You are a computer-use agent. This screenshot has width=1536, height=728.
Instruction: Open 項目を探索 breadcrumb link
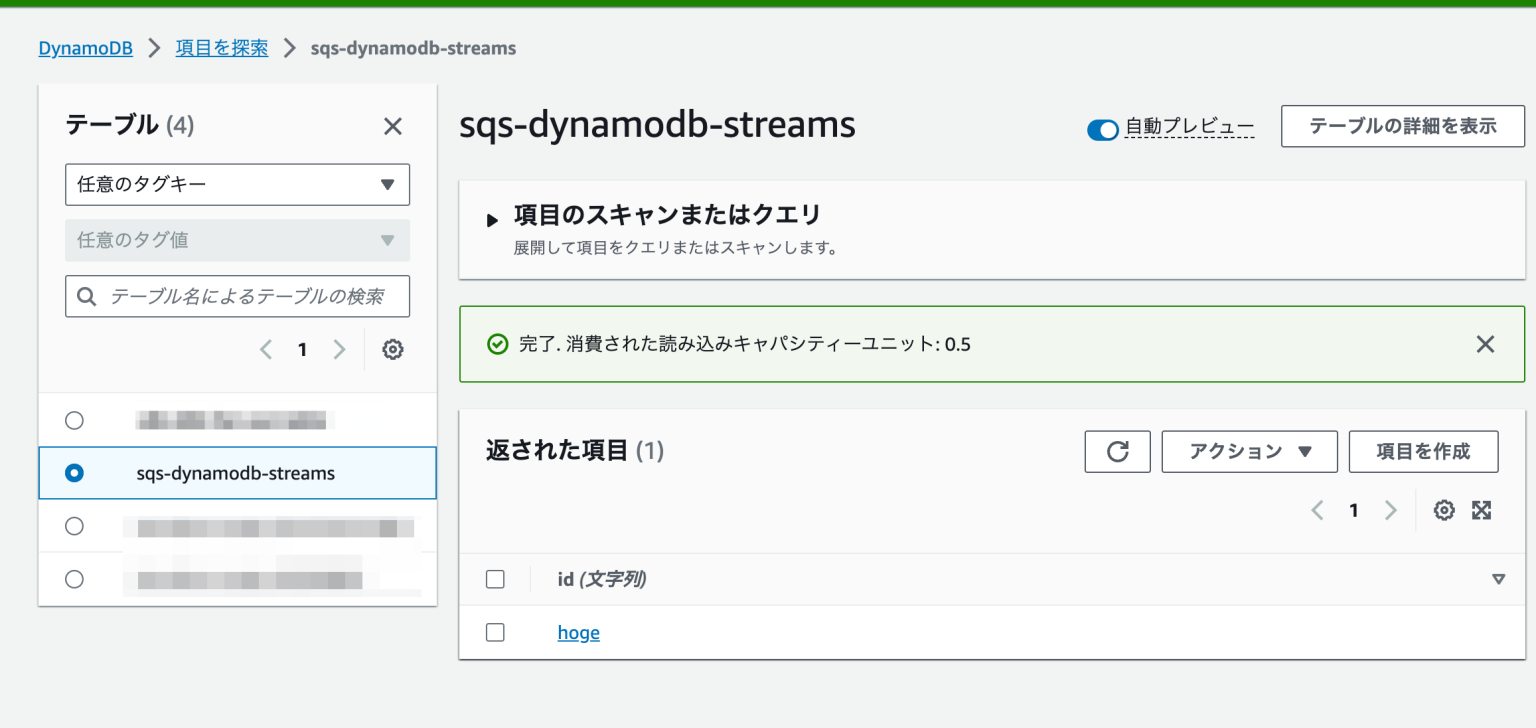point(222,47)
